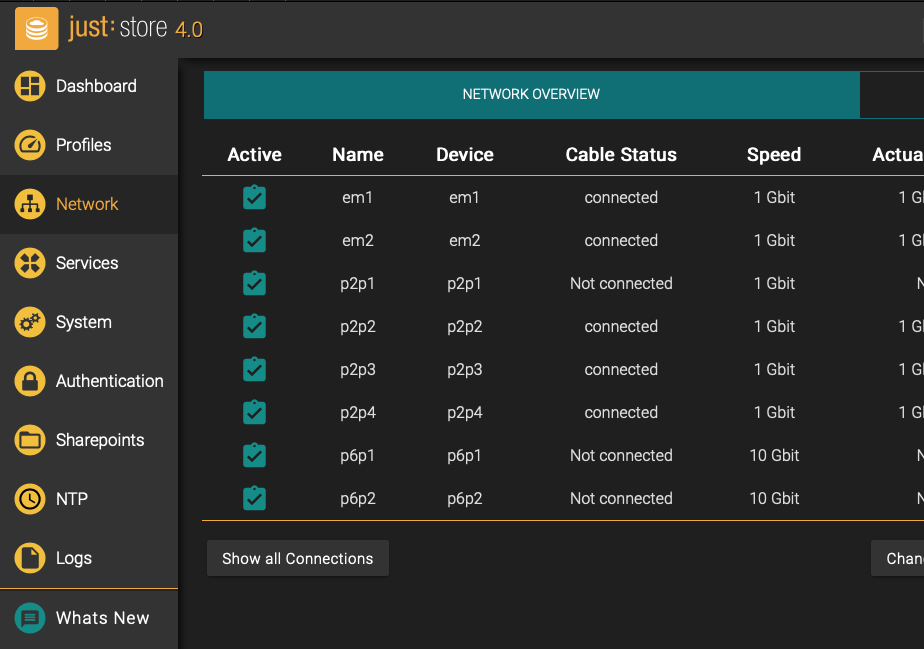Select the em2 name cell
Viewport: 924px width, 649px height.
tap(358, 241)
